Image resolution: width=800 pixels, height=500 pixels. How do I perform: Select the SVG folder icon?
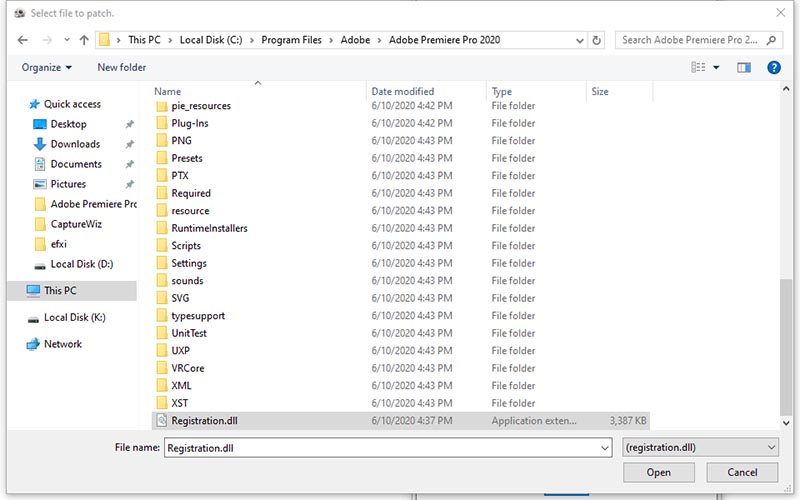point(162,298)
